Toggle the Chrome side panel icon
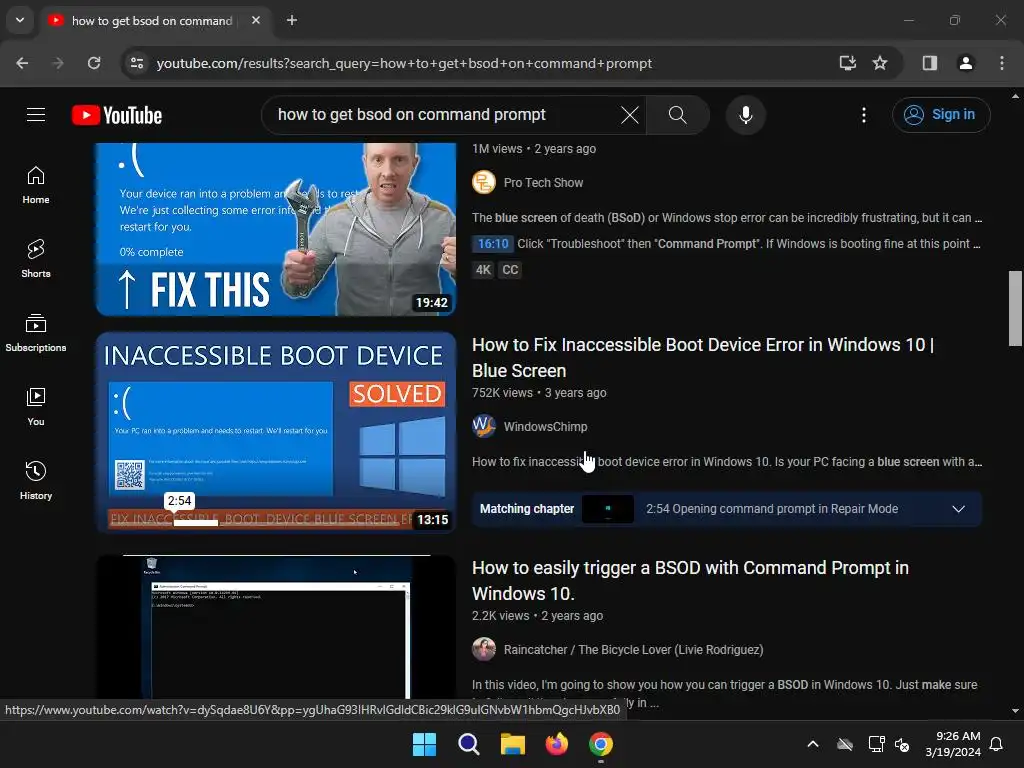The width and height of the screenshot is (1024, 768). click(929, 63)
